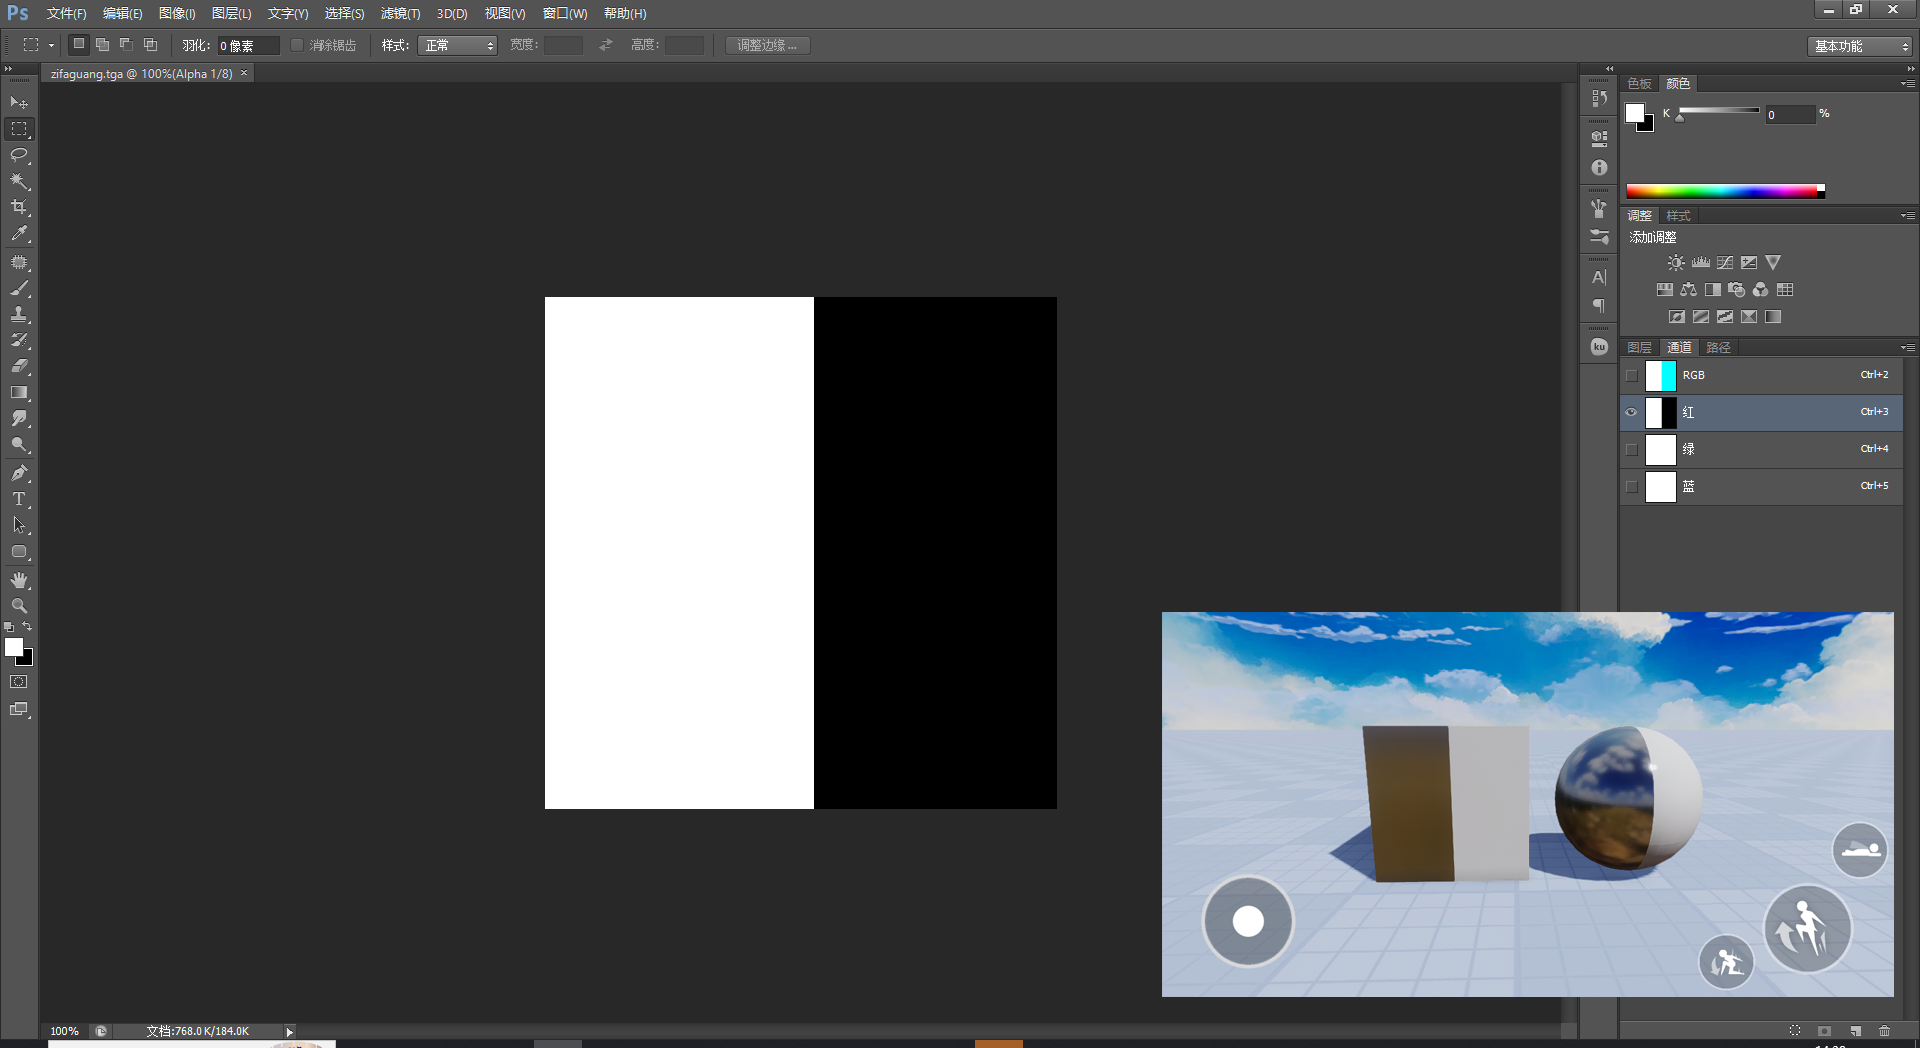Select the Lasso tool

[x=19, y=155]
